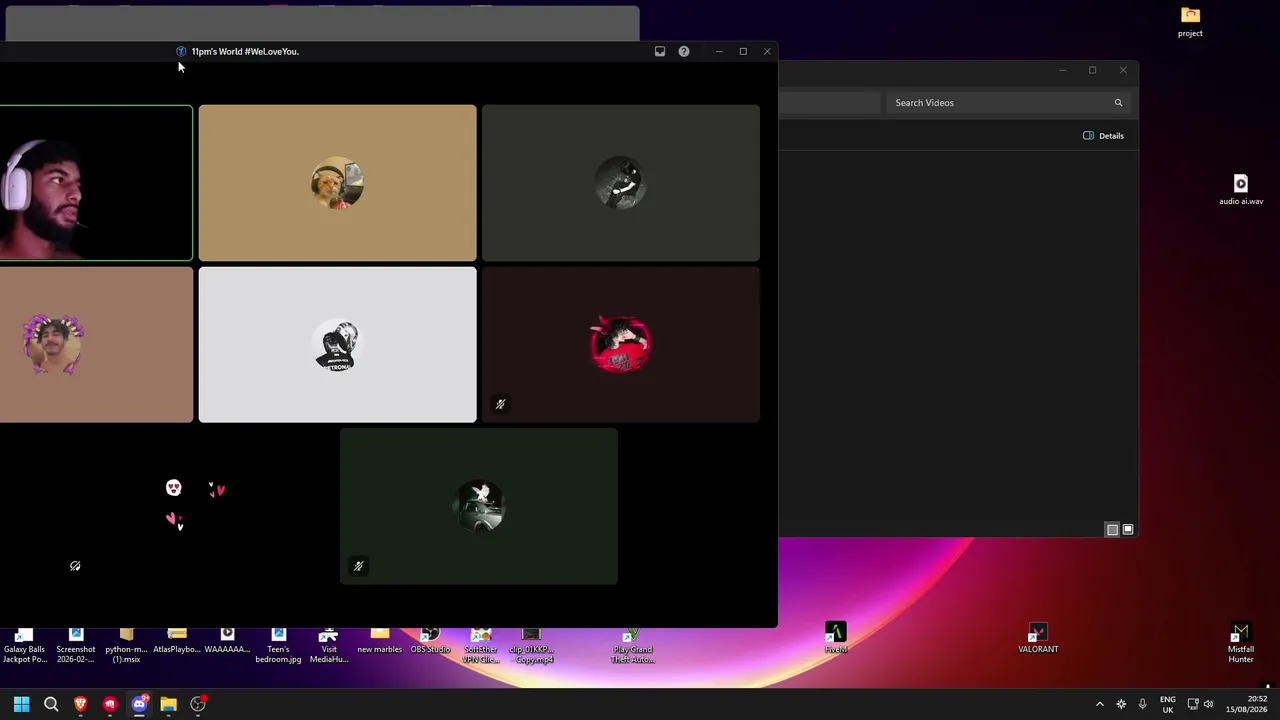Expand the hidden system tray icons chevron
This screenshot has width=1280, height=720.
[1100, 704]
